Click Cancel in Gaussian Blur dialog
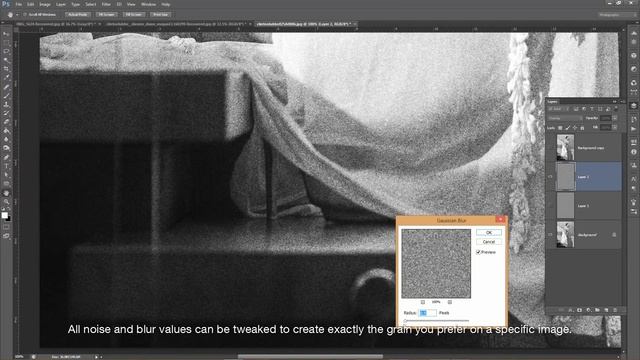 tap(489, 242)
